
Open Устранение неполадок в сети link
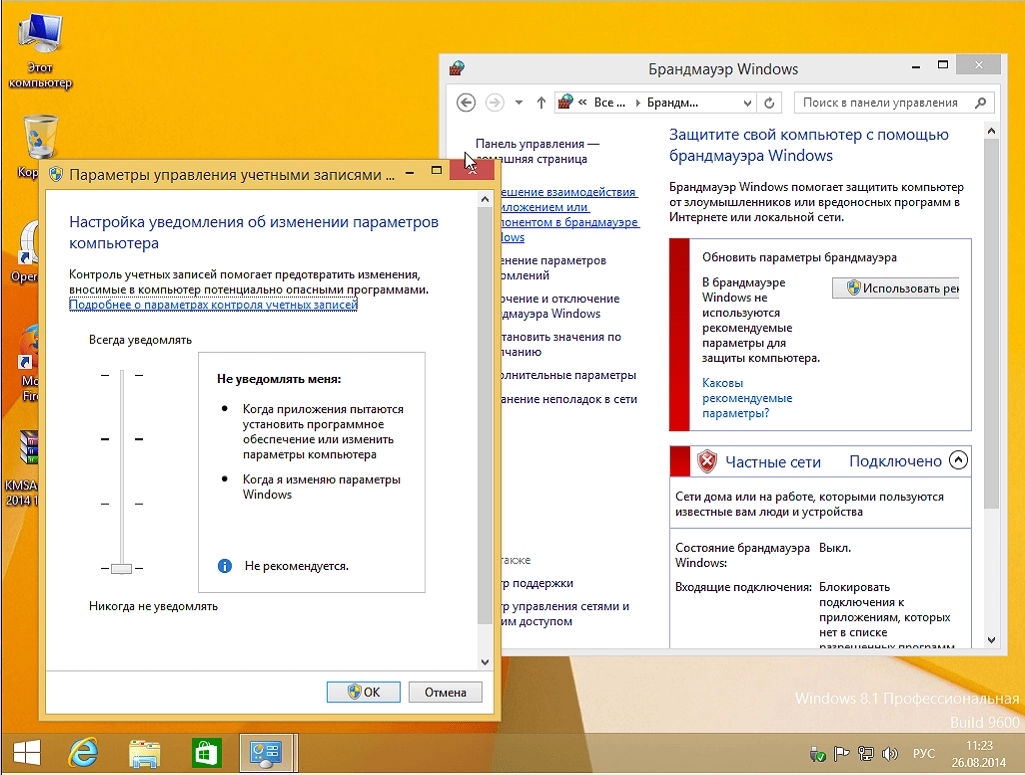pos(569,399)
